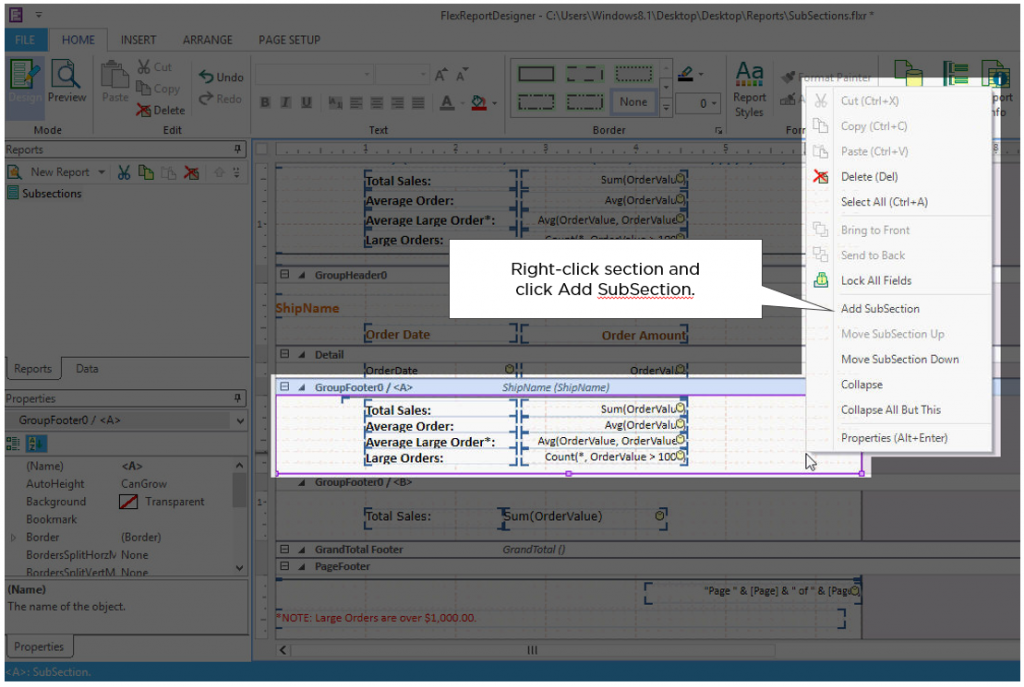Click Background Transparent color swatch
The width and height of the screenshot is (1024, 687).
(x=128, y=502)
